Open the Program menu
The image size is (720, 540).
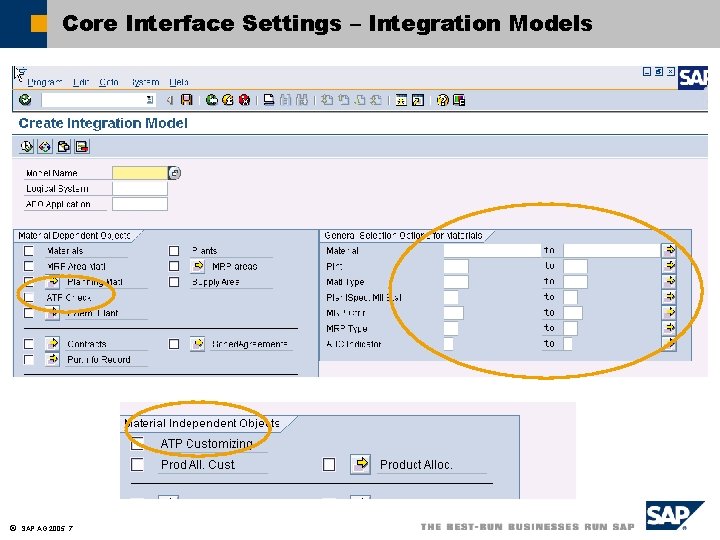click(45, 82)
